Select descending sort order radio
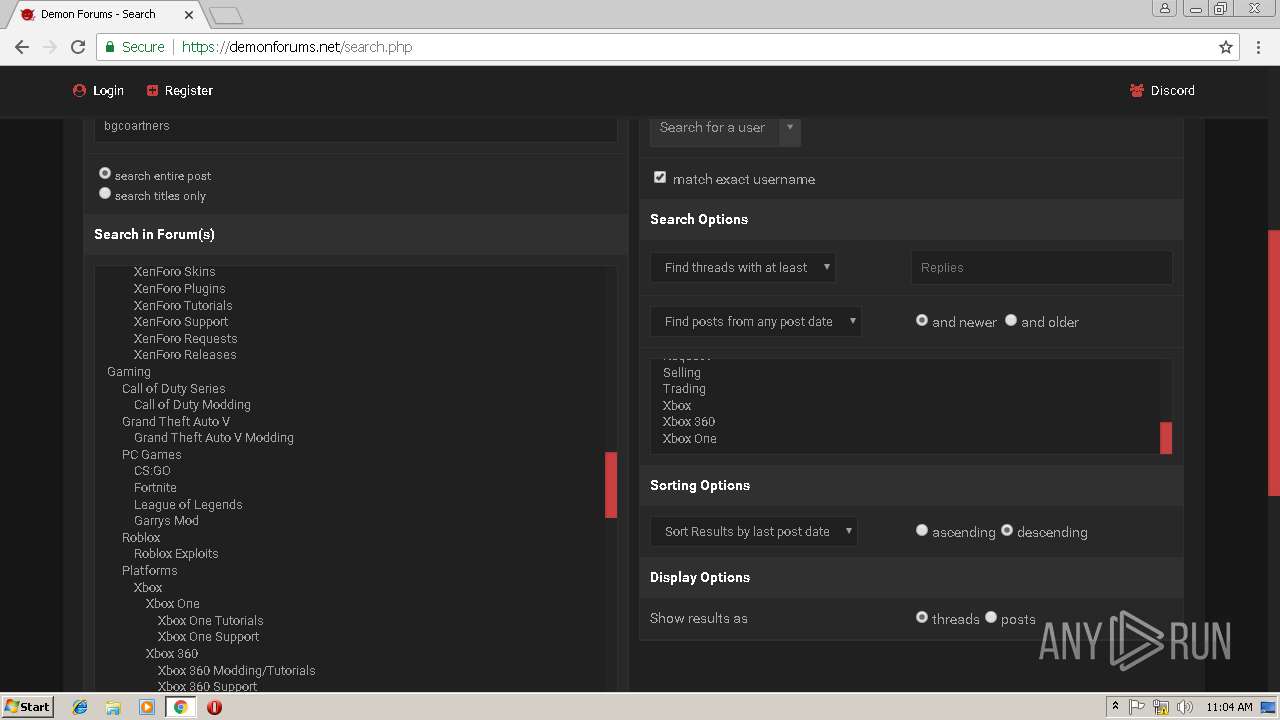Viewport: 1280px width, 720px height. [1007, 531]
